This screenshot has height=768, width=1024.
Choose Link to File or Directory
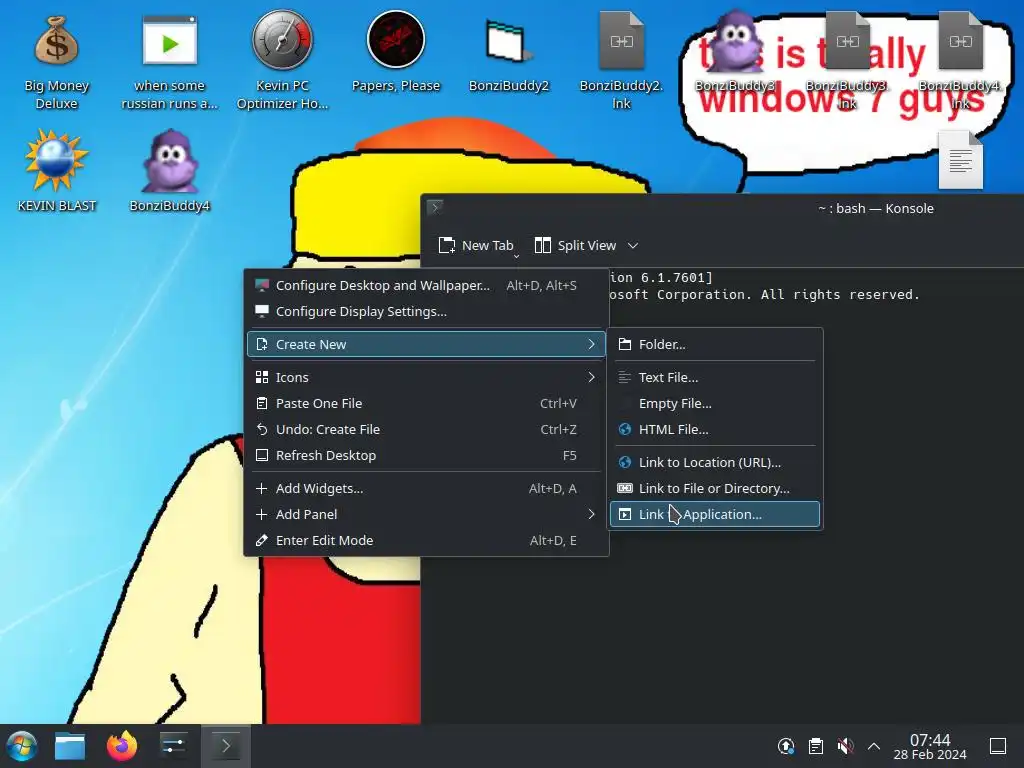pos(715,488)
